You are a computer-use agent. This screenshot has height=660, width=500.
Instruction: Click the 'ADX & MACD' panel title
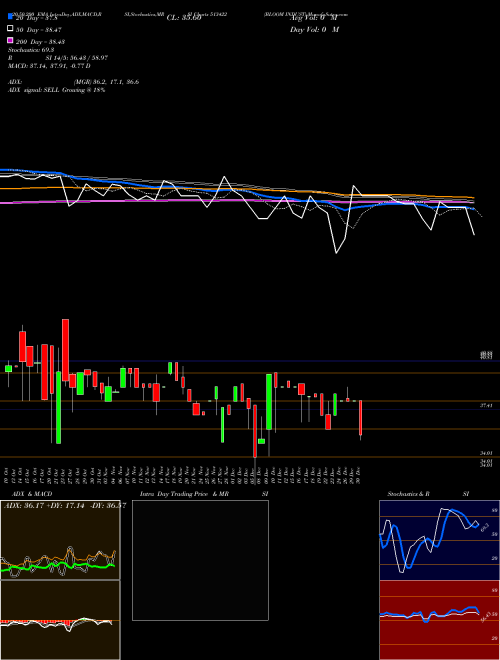32,494
